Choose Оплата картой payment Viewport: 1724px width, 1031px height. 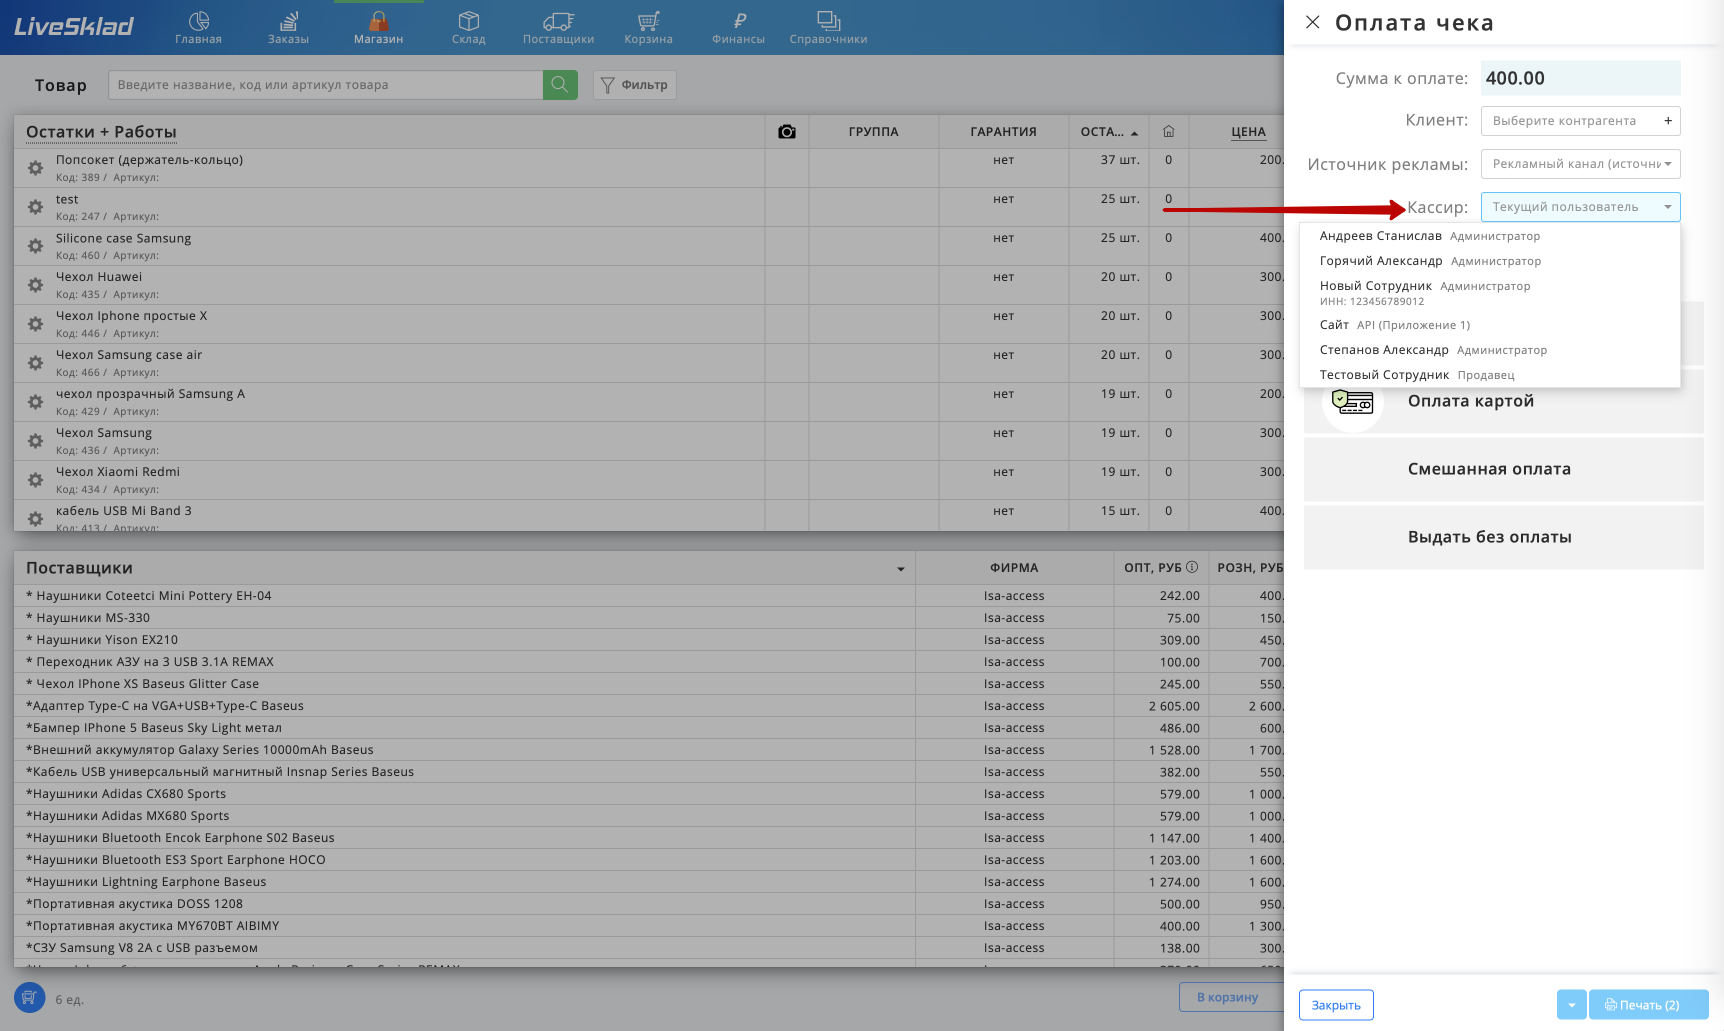coord(1503,402)
